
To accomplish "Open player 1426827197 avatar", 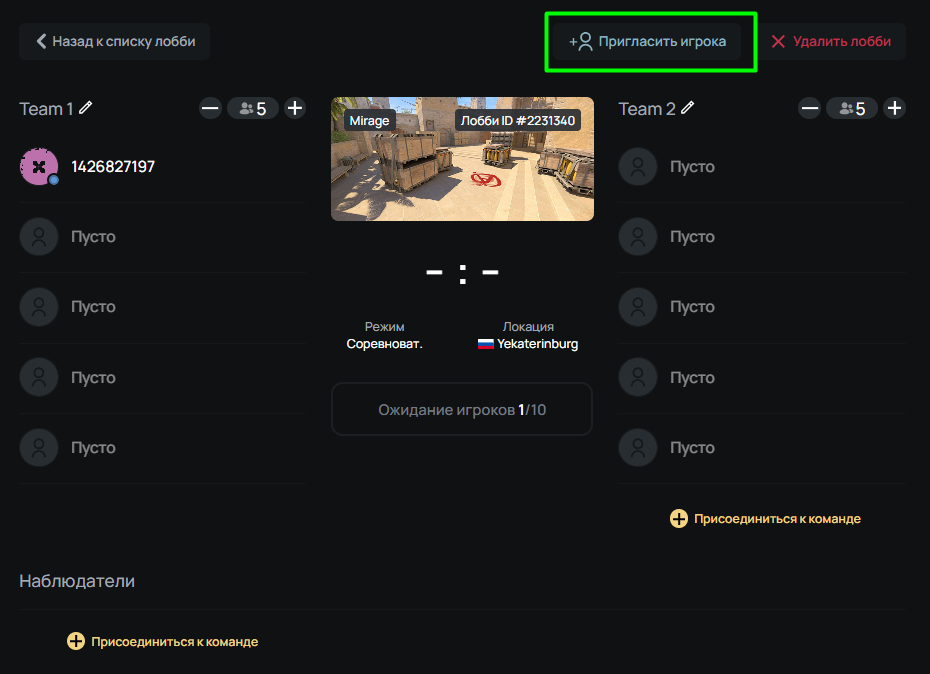I will coord(39,167).
